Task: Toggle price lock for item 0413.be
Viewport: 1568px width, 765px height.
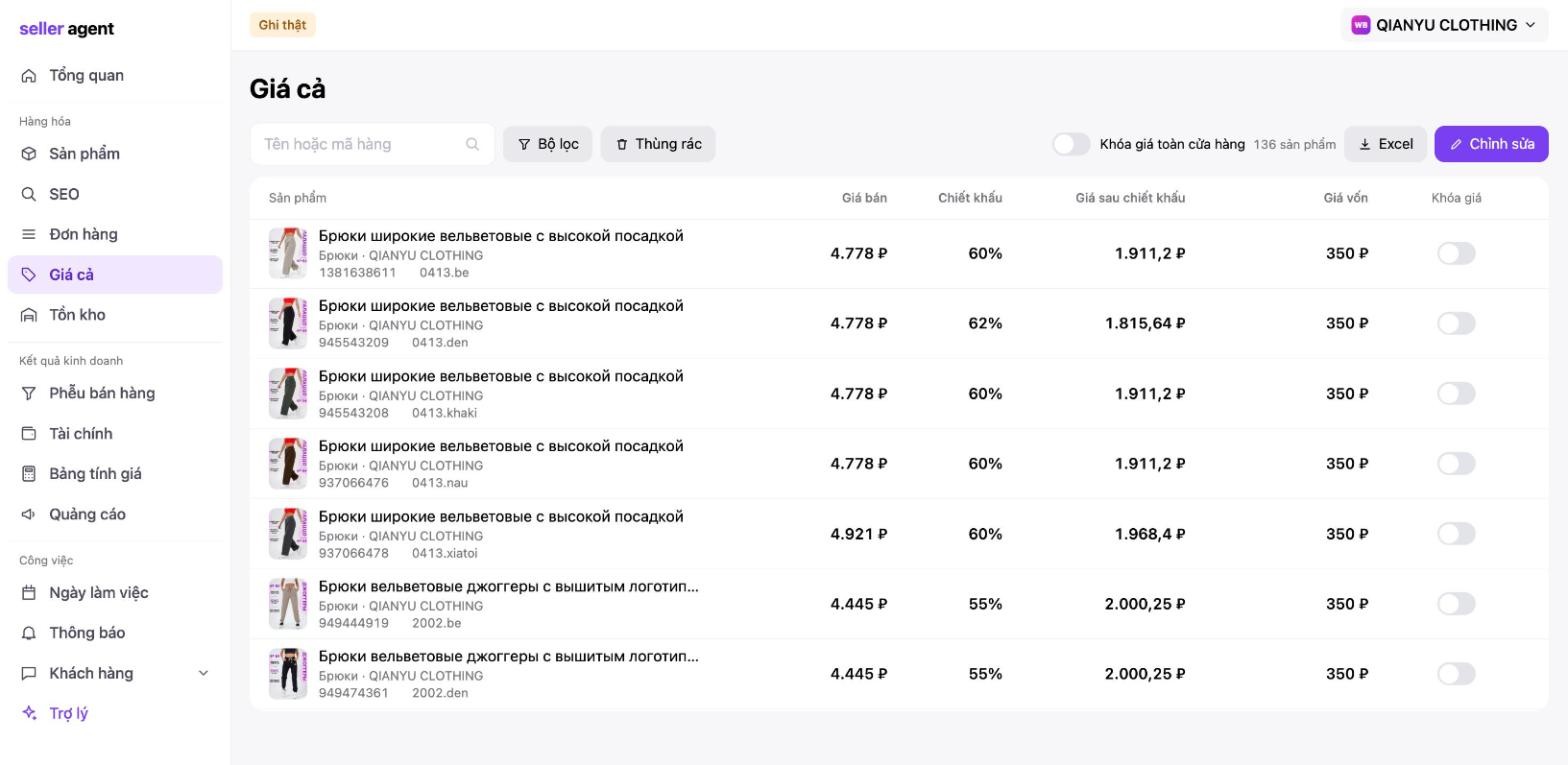Action: pos(1456,253)
